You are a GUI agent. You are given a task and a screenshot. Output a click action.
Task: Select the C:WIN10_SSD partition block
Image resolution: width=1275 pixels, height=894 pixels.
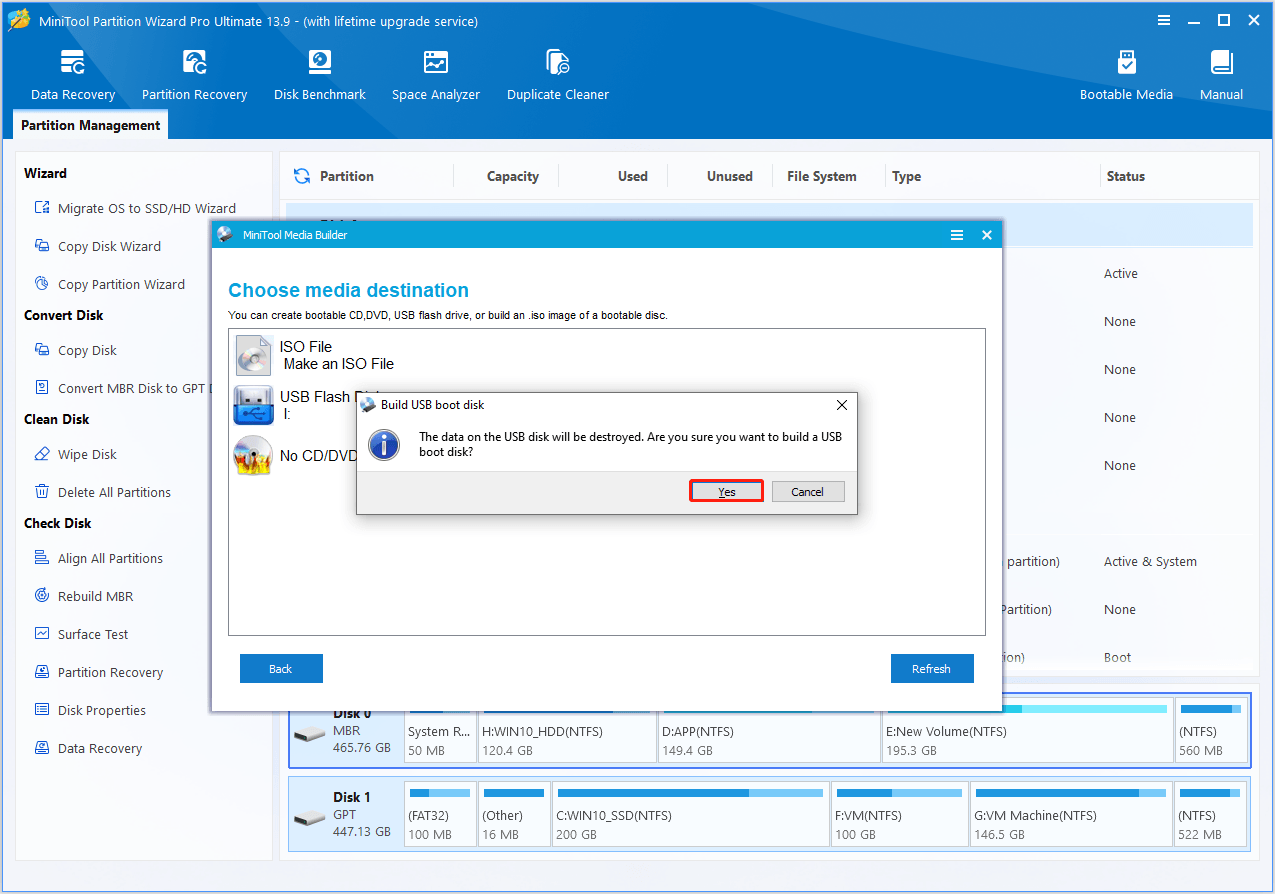pos(691,815)
